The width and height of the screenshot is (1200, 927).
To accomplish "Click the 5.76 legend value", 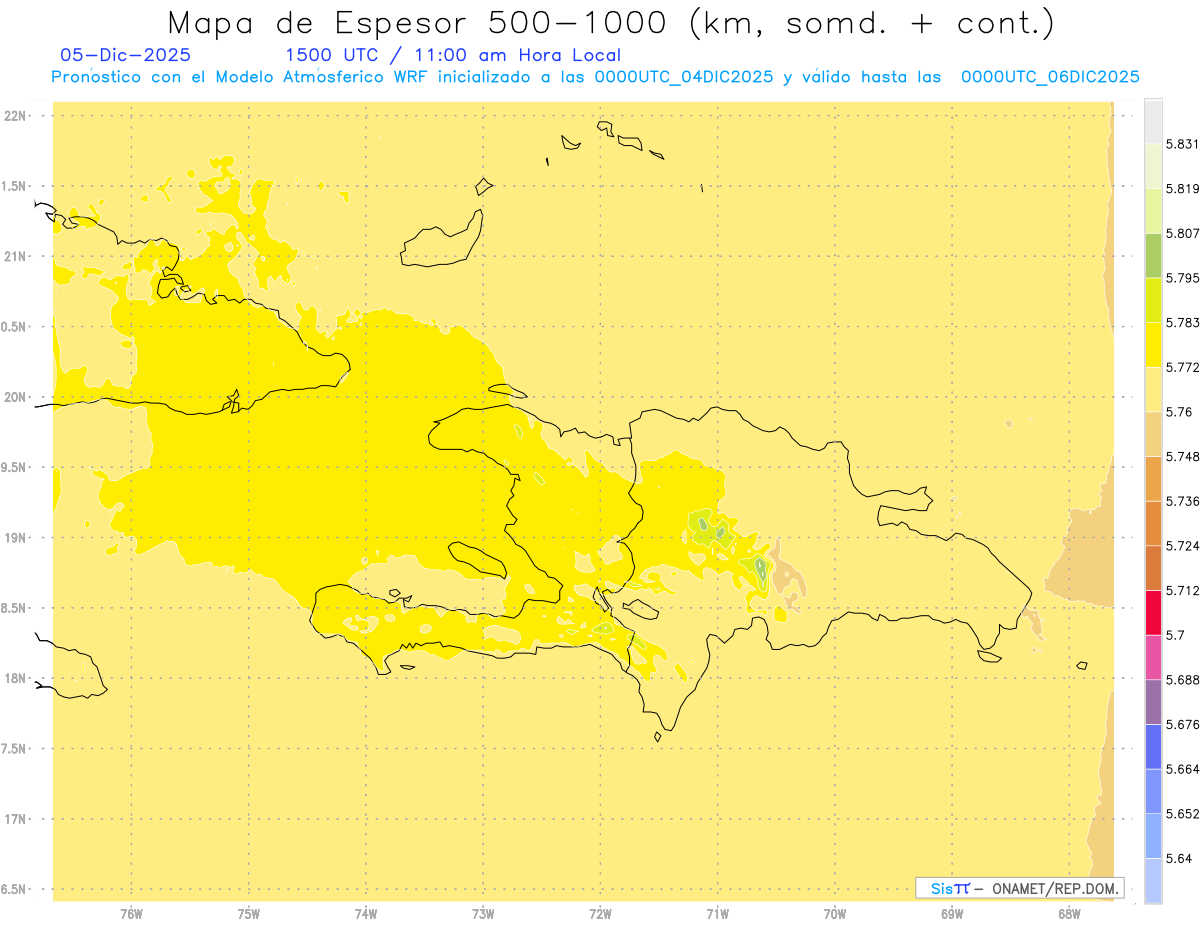I will 1179,412.
